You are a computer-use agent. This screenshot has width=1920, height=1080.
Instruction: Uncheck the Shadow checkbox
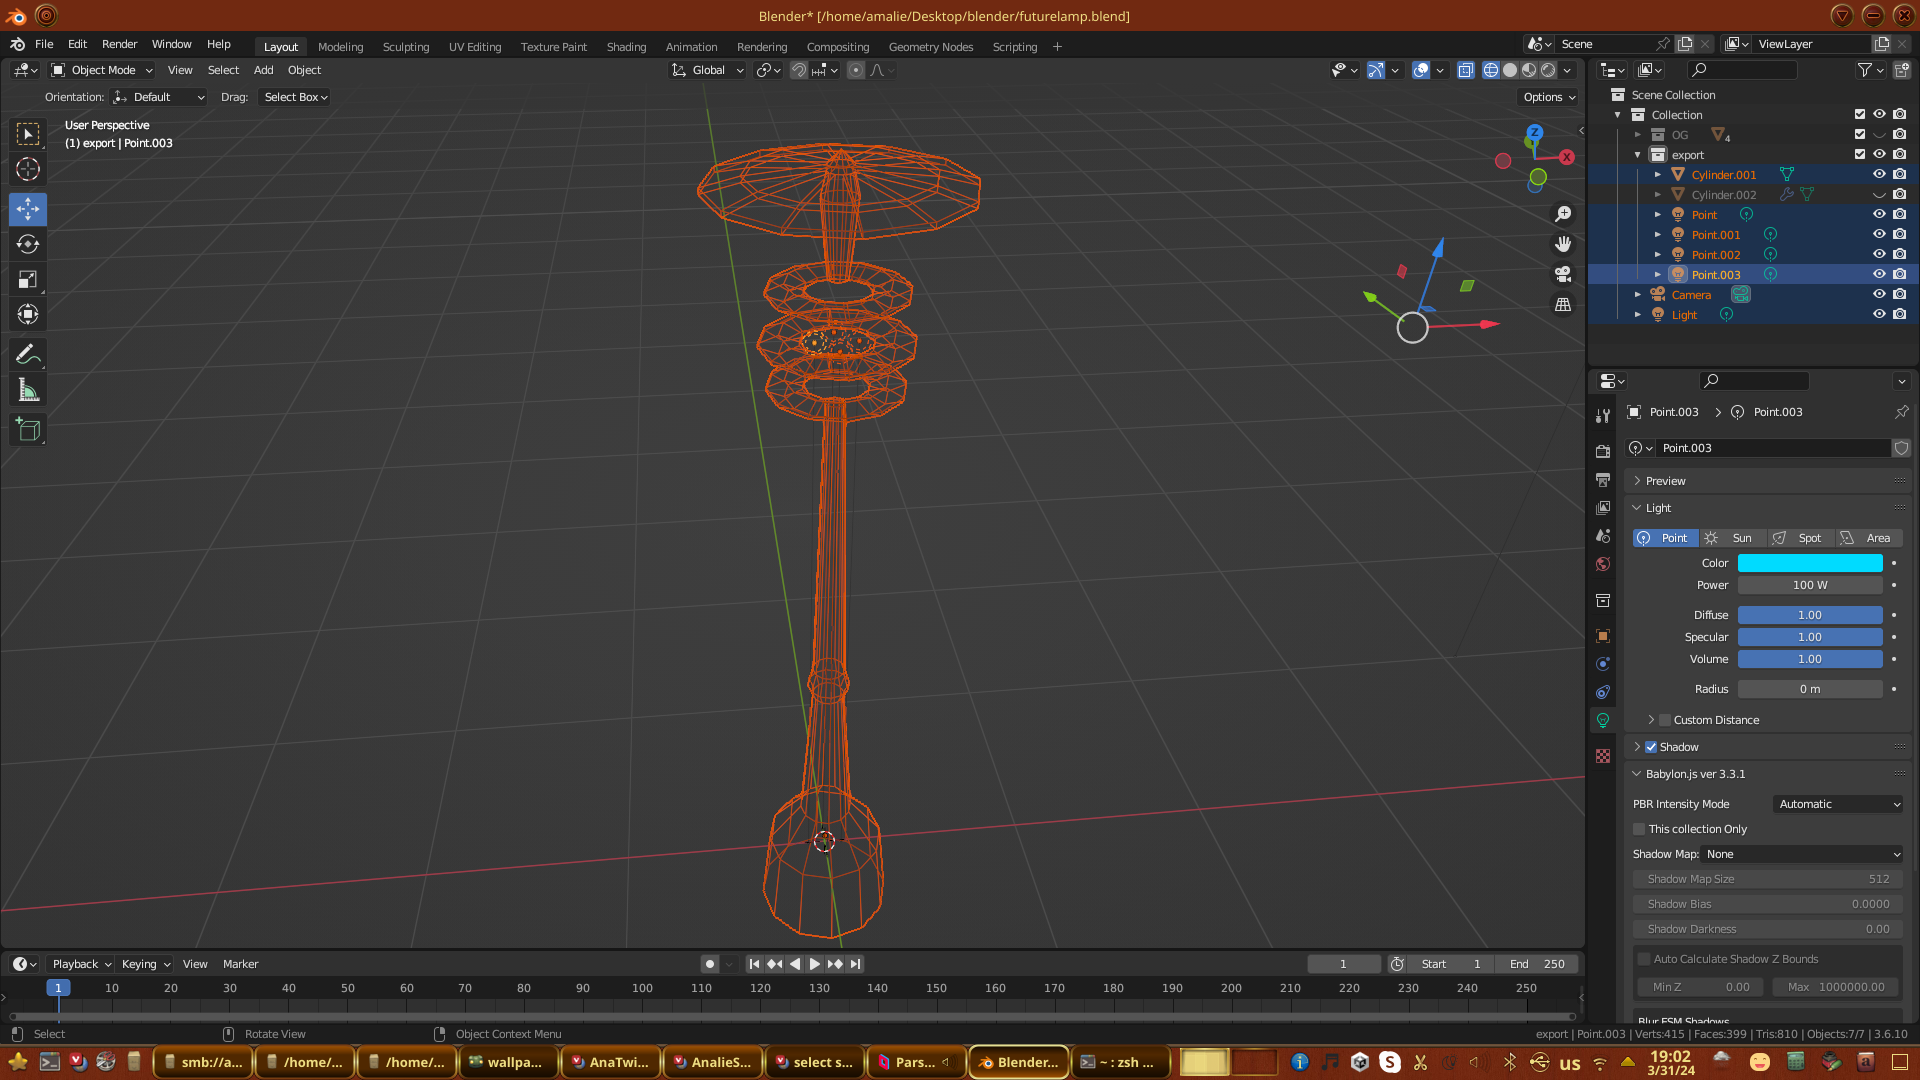pos(1651,747)
